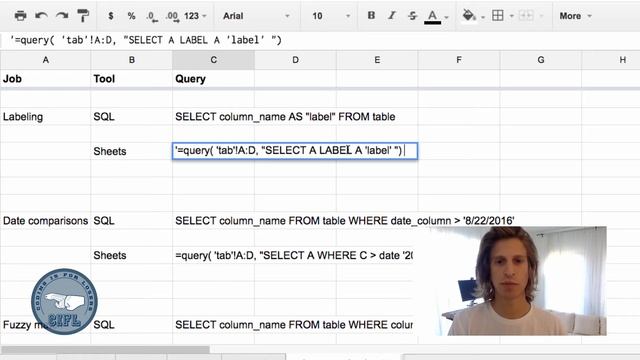Click the Labeling cell

pyautogui.click(x=45, y=117)
